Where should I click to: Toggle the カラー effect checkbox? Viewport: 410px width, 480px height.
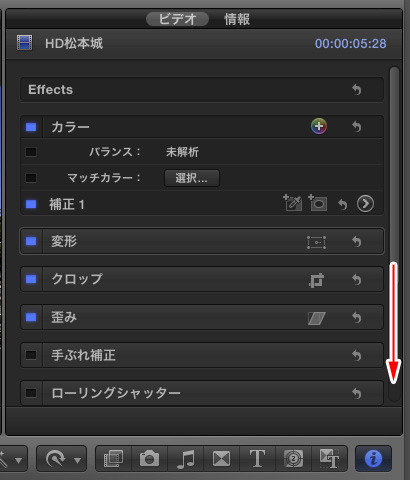click(31, 127)
